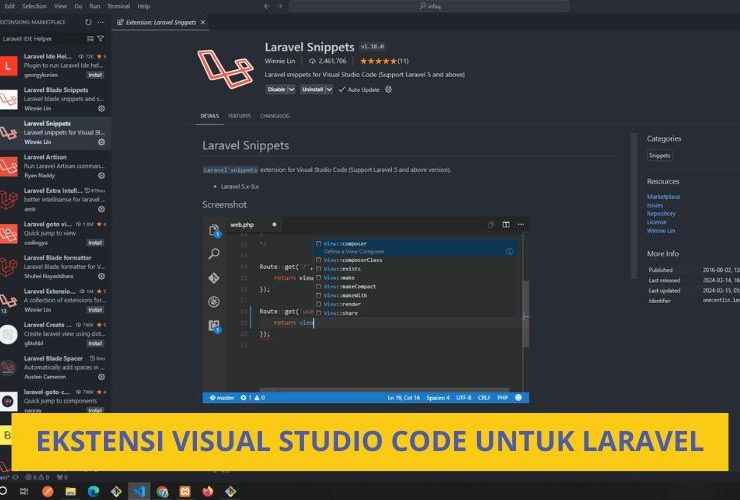Install Laravel Ide Helper extension
Viewport: 740px width, 500px height.
pos(95,75)
